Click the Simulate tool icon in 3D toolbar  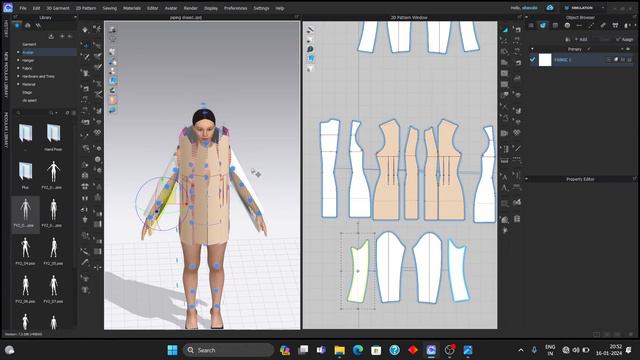tap(85, 30)
